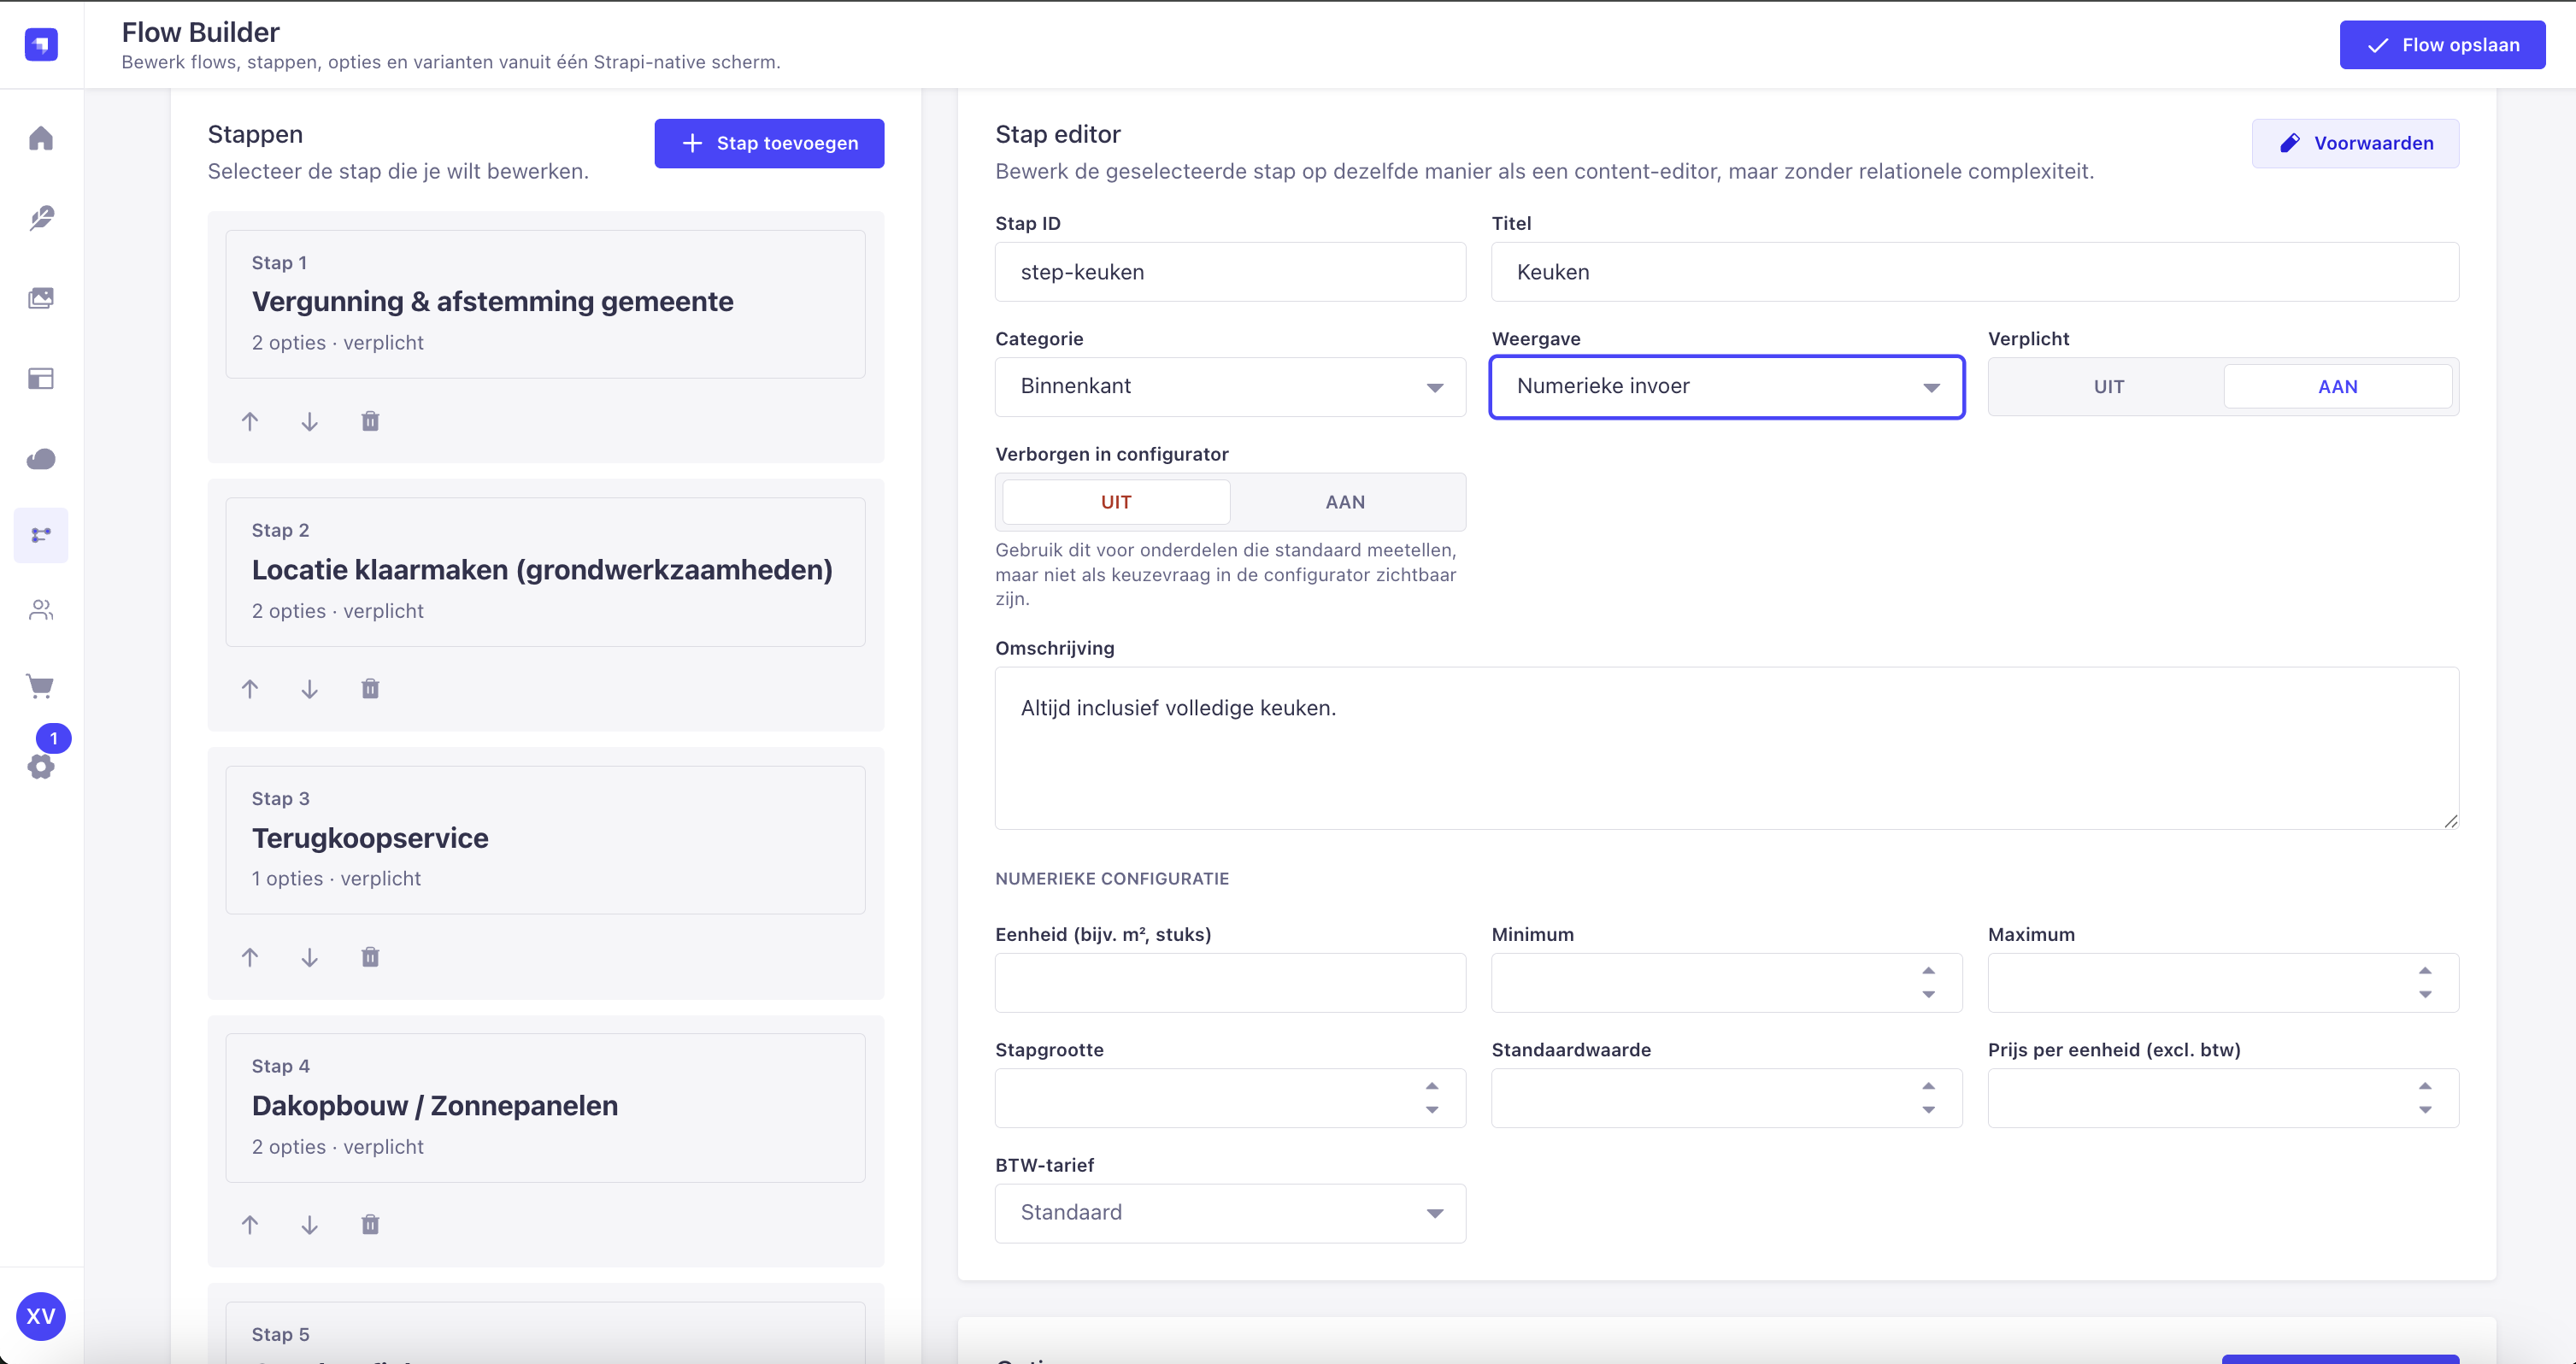Move Stap 3 Terugkoopservice up
Viewport: 2576px width, 1364px height.
coord(250,957)
